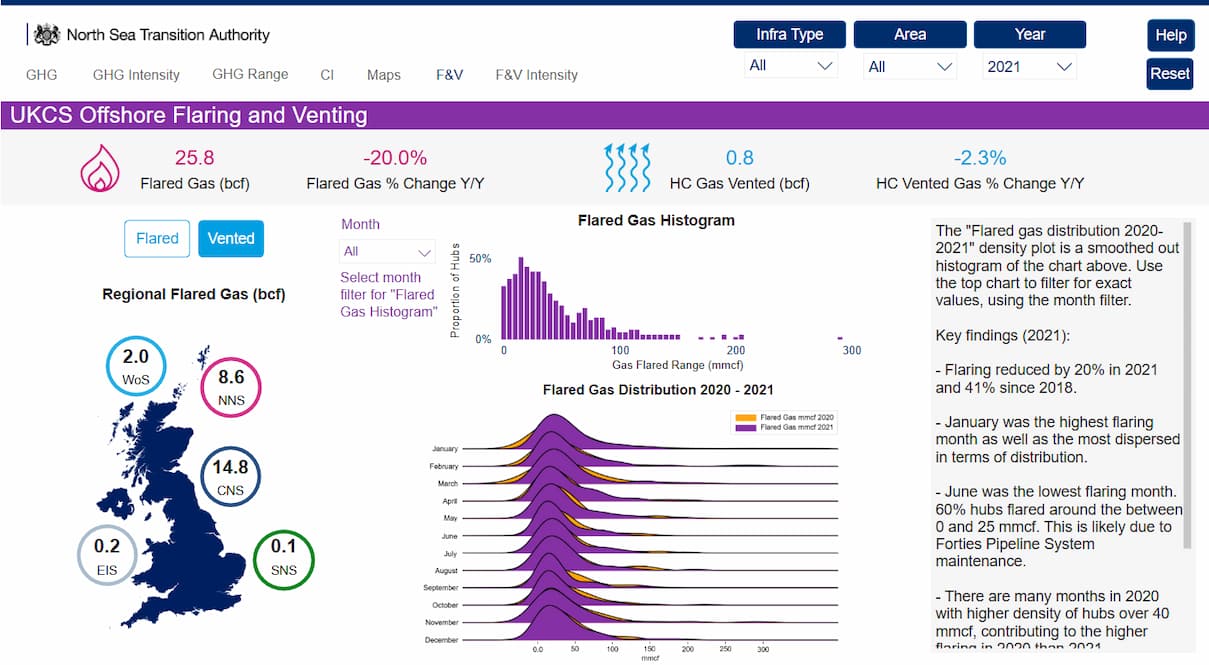The image size is (1209, 665).
Task: Expand the Area filter dropdown
Action: click(909, 67)
